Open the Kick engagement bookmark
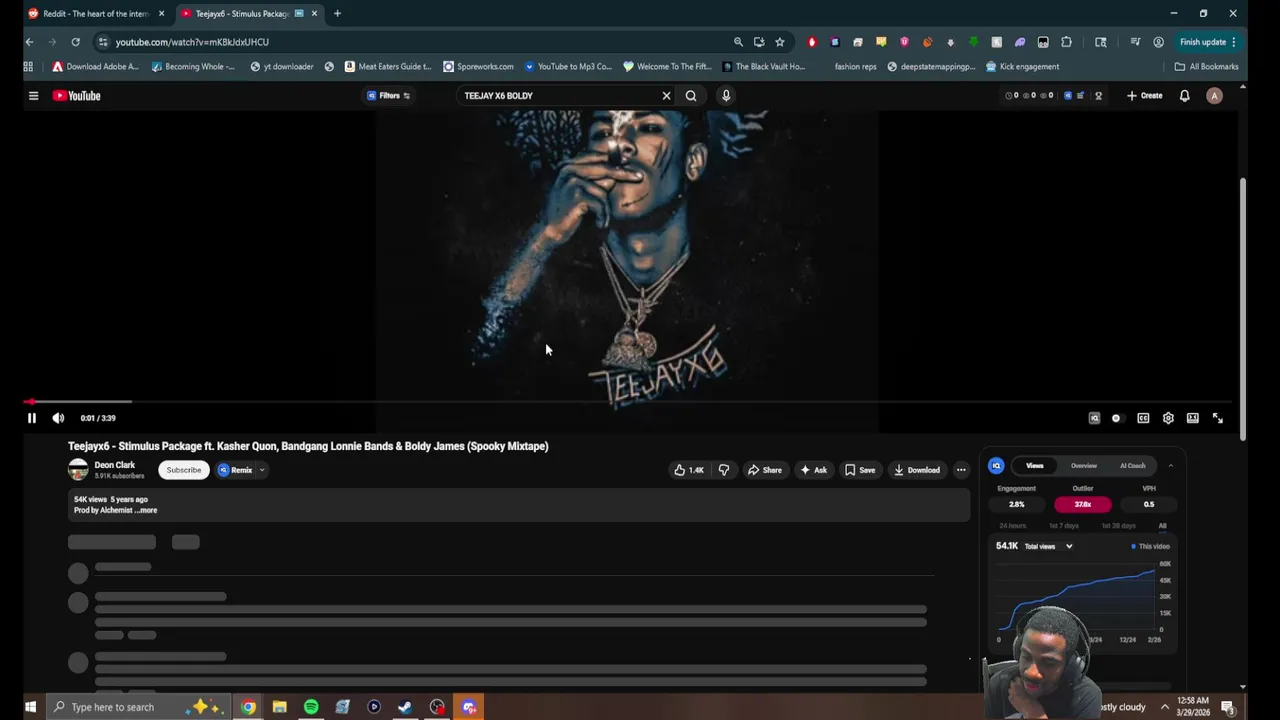Screen dimensions: 1280x720 [x=1022, y=67]
